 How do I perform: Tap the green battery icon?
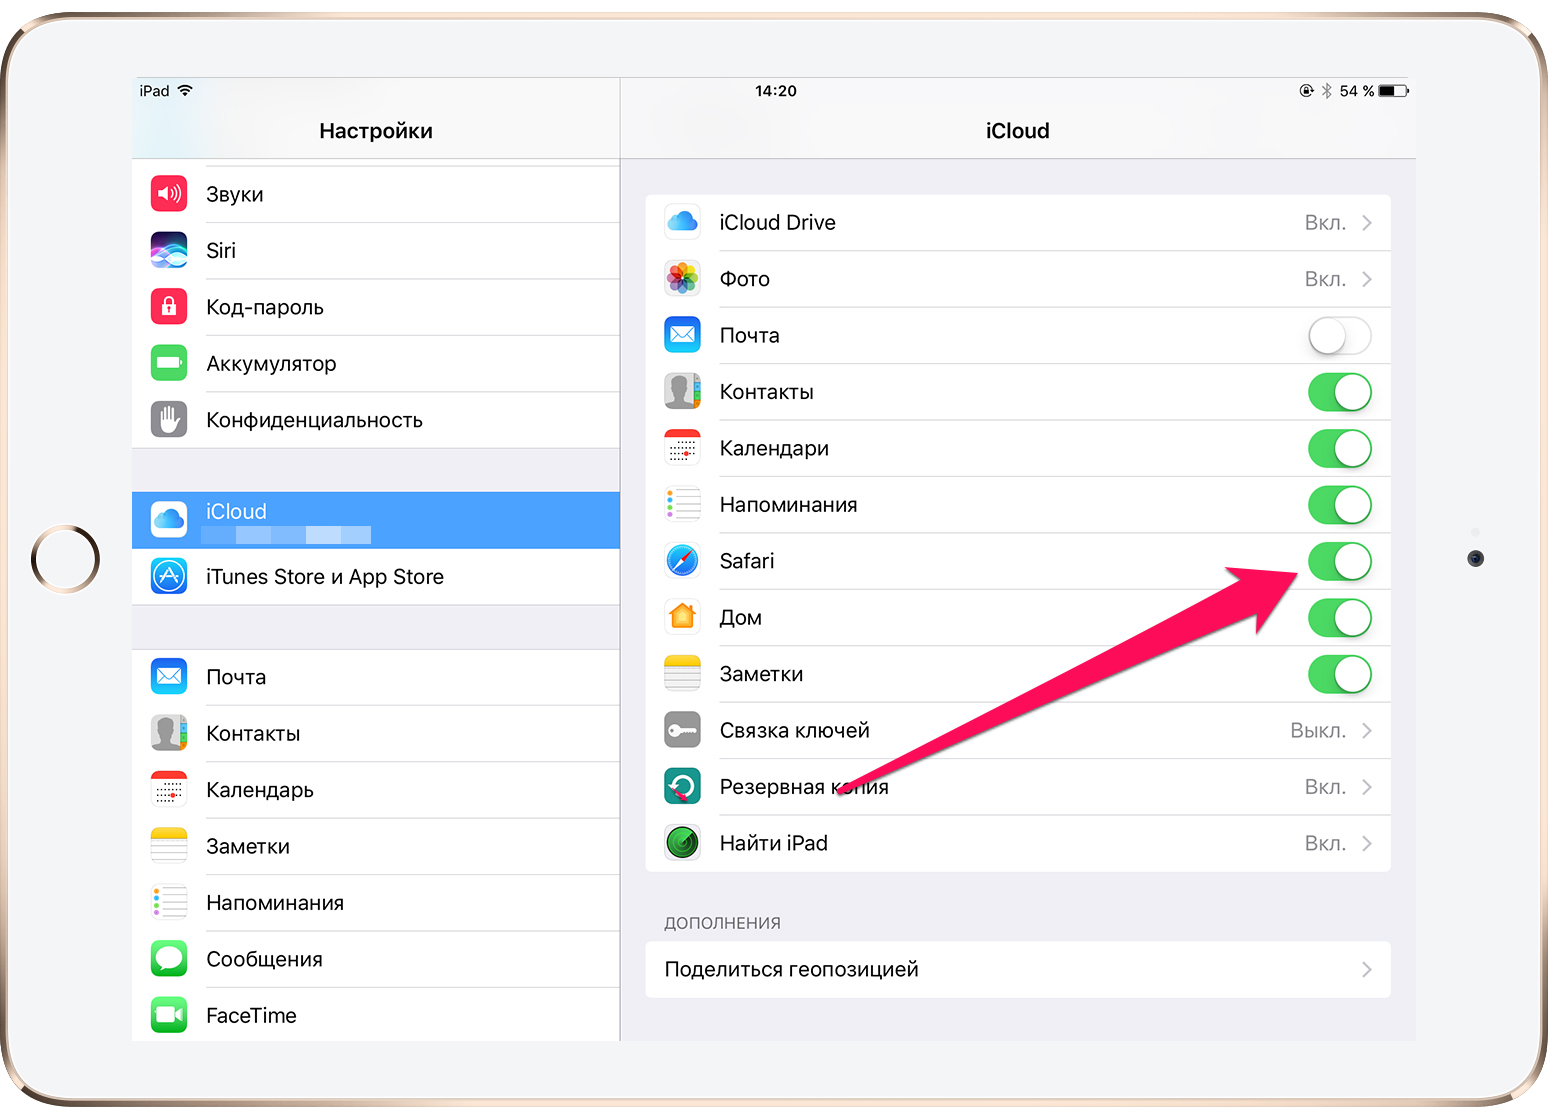point(169,363)
